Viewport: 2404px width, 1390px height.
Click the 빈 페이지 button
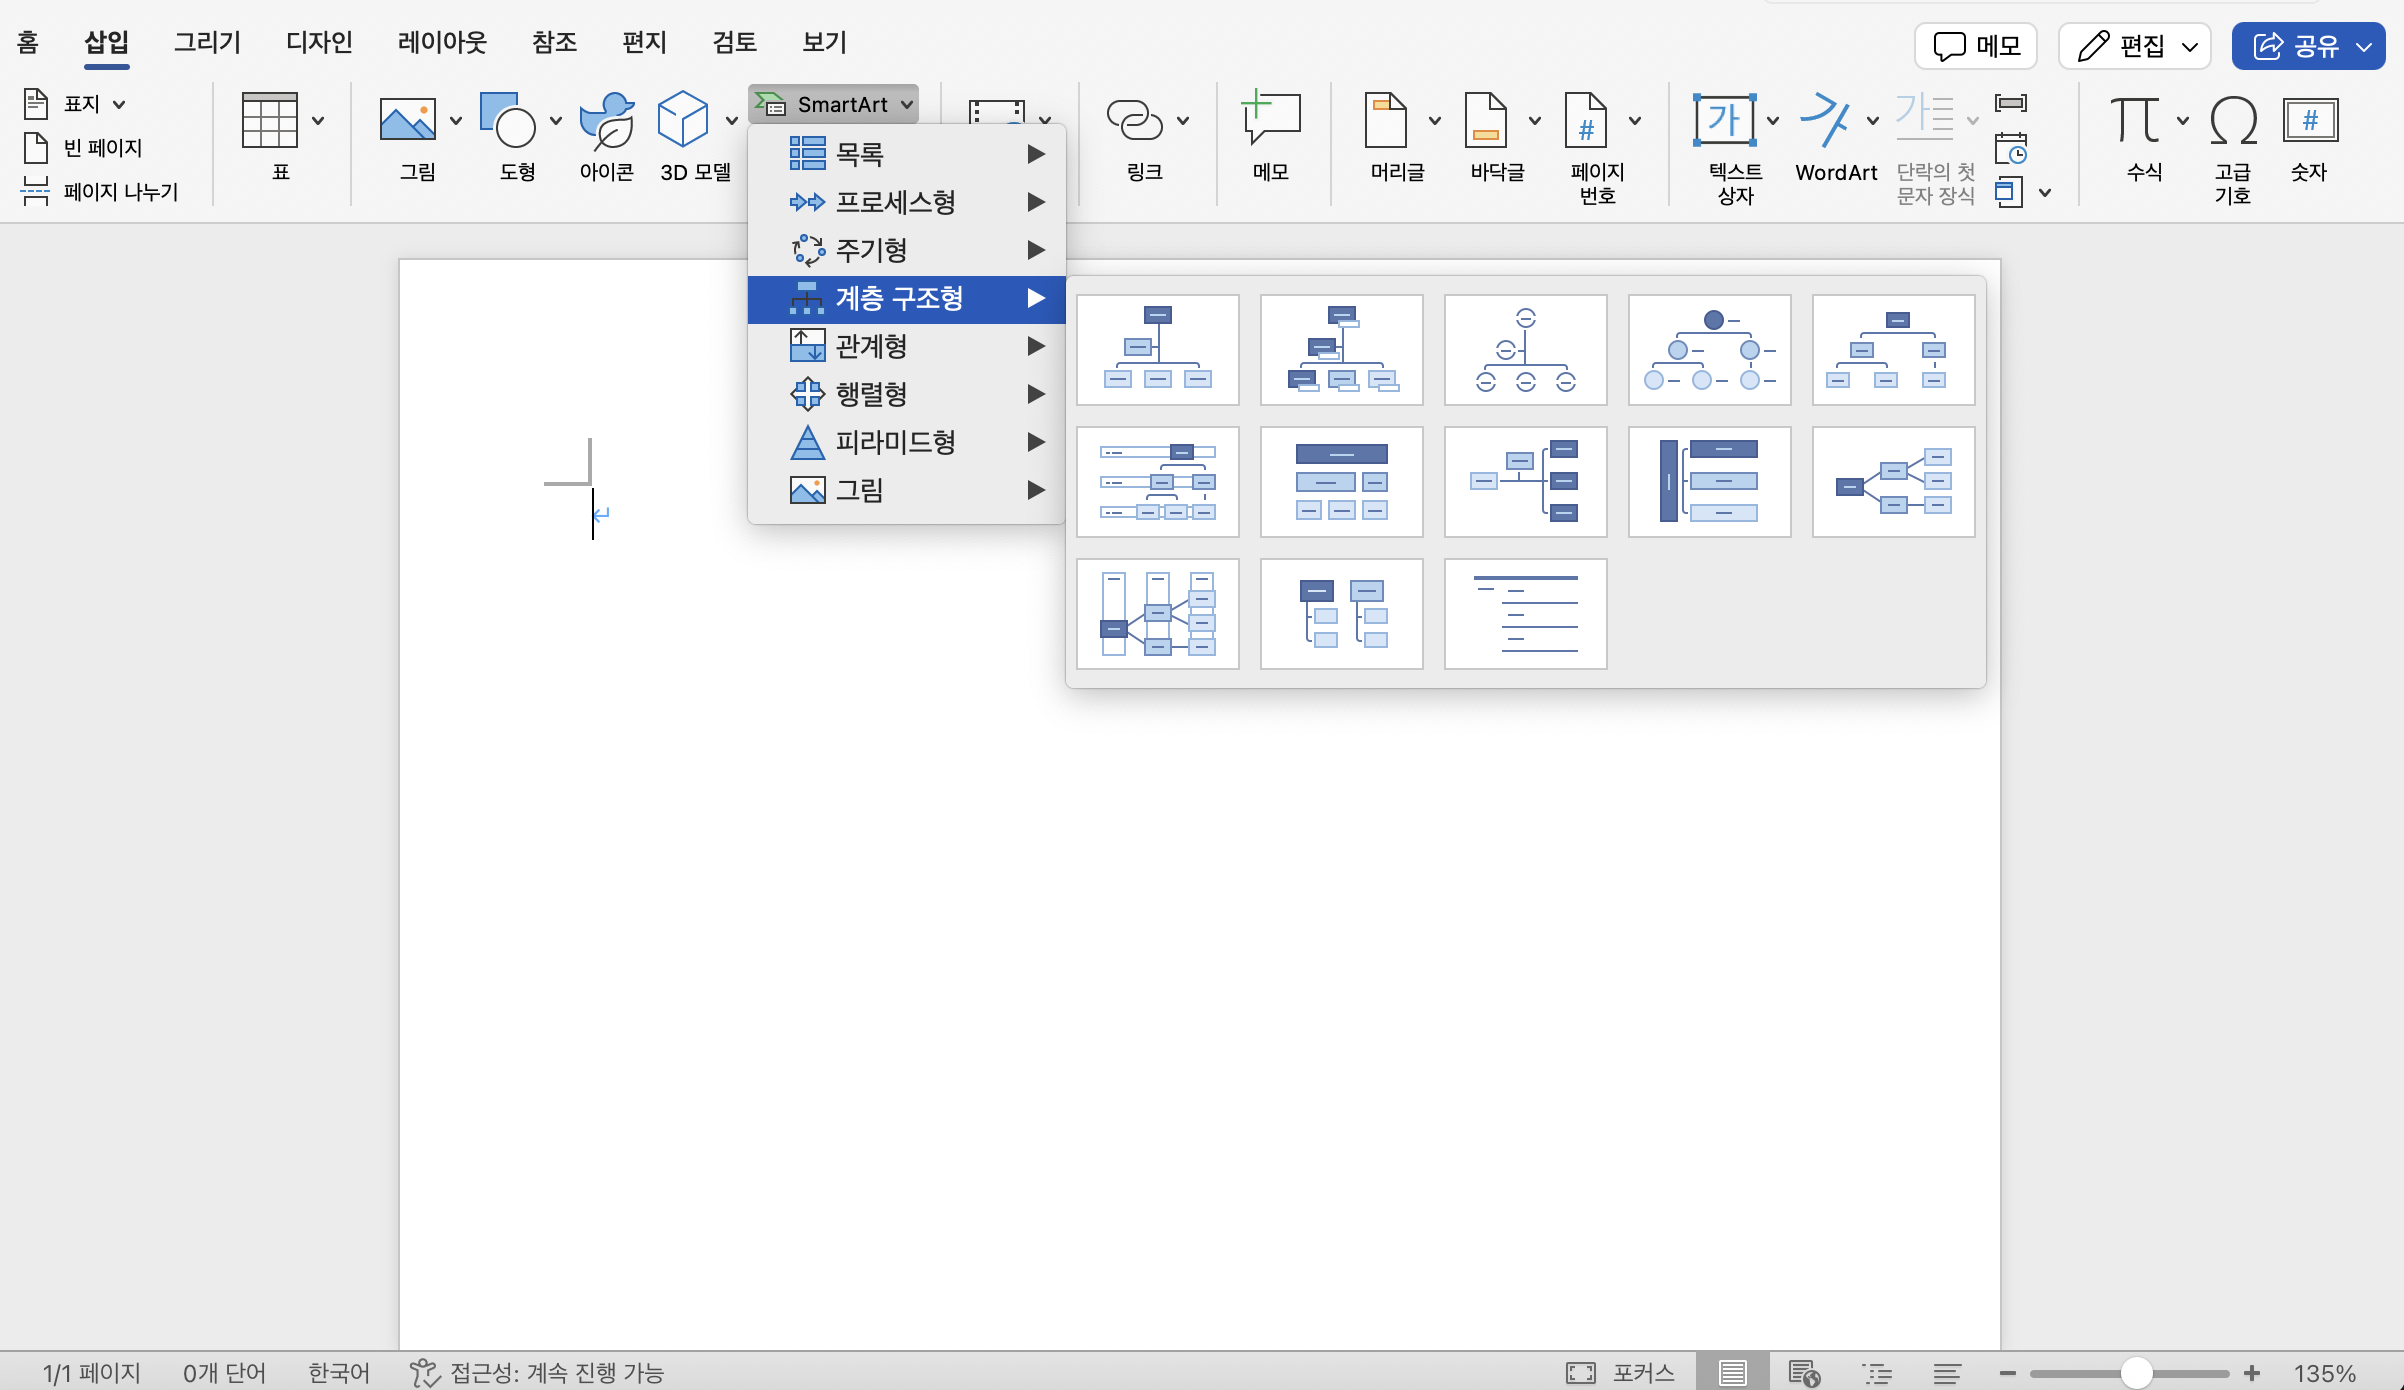click(83, 148)
